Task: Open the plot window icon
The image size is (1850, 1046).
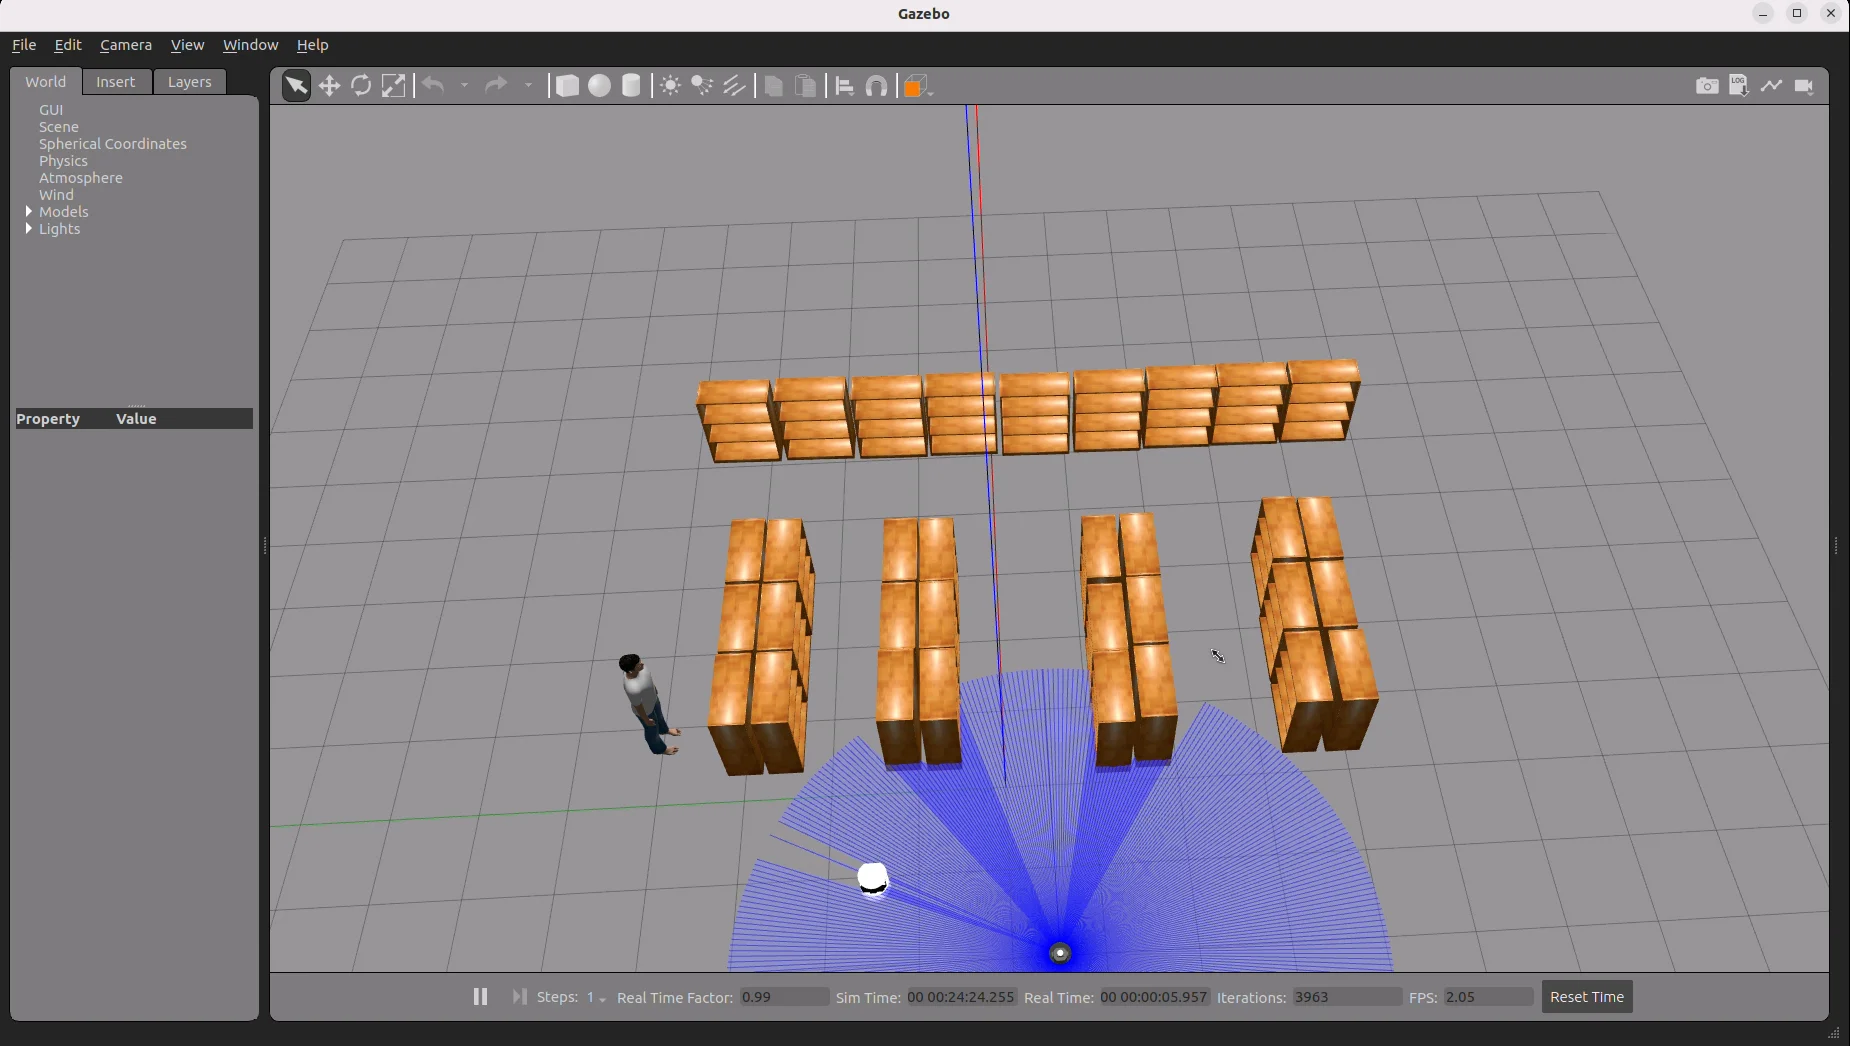Action: tap(1771, 86)
